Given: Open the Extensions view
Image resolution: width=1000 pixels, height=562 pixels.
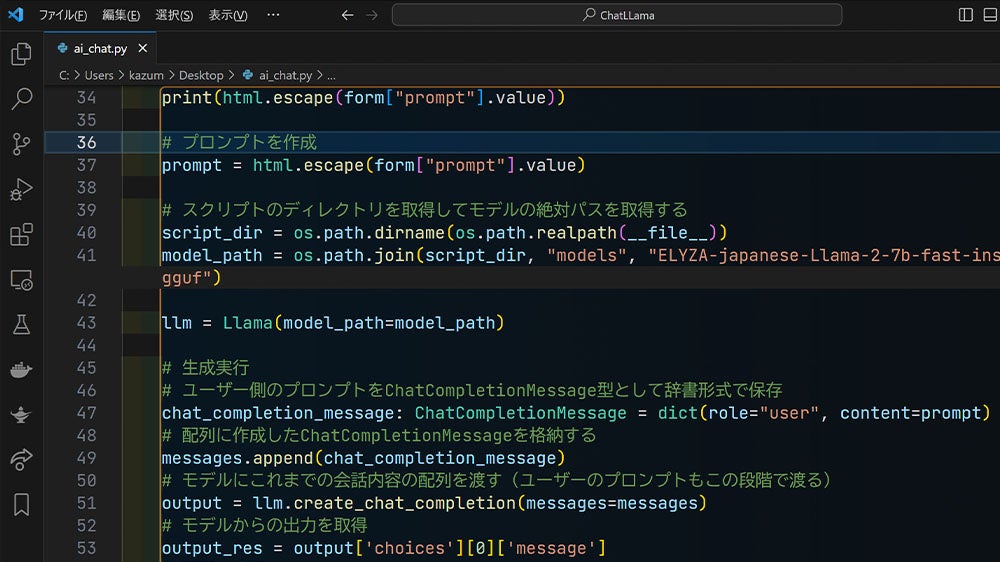Looking at the screenshot, I should (x=21, y=235).
